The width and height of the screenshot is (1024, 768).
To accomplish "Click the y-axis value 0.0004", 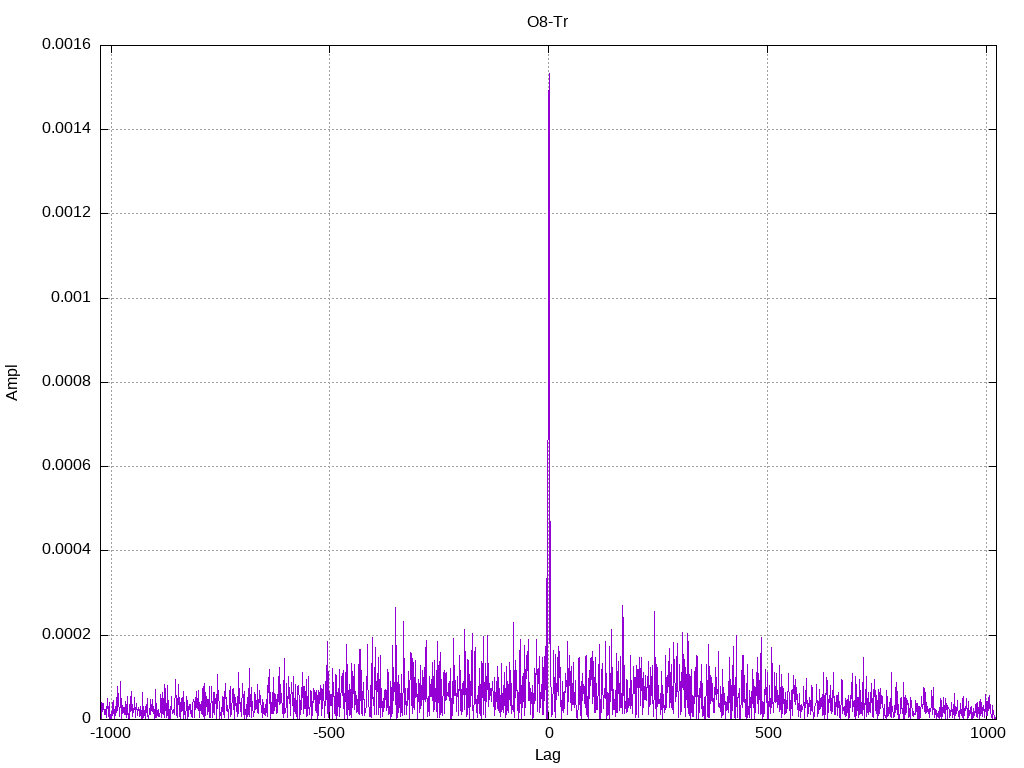I will pos(67,549).
